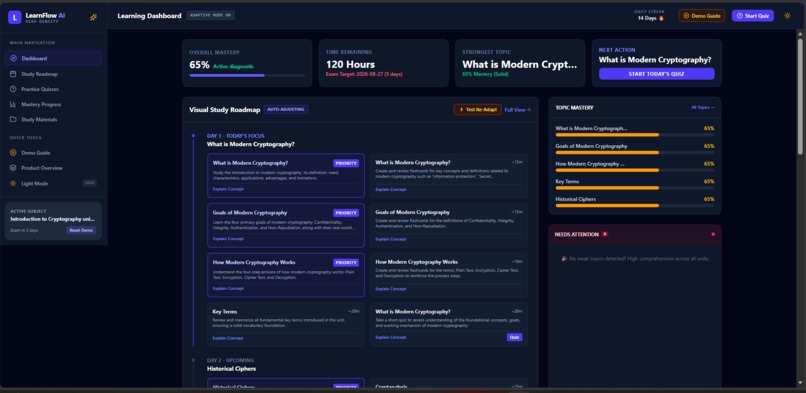This screenshot has height=393, width=806.
Task: Click the AUTO-ADJUSTING badge
Action: click(x=286, y=109)
